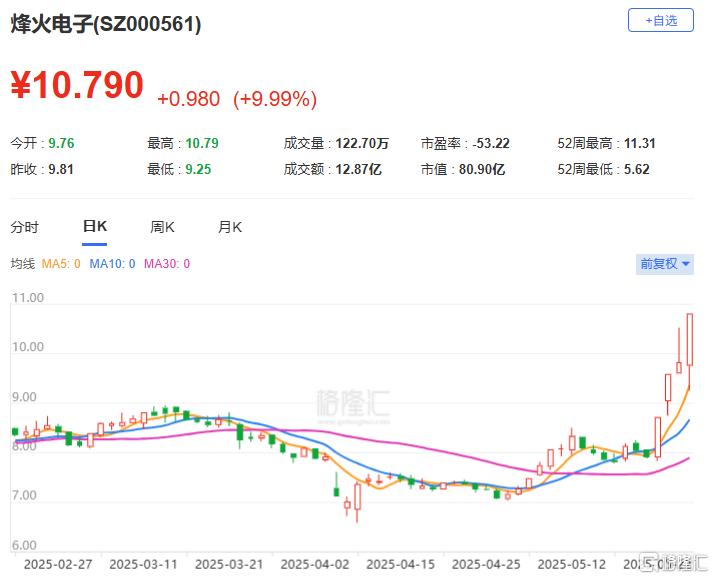Image resolution: width=714 pixels, height=579 pixels.
Task: Click the 52周最高 value 11.31
Action: [x=639, y=143]
